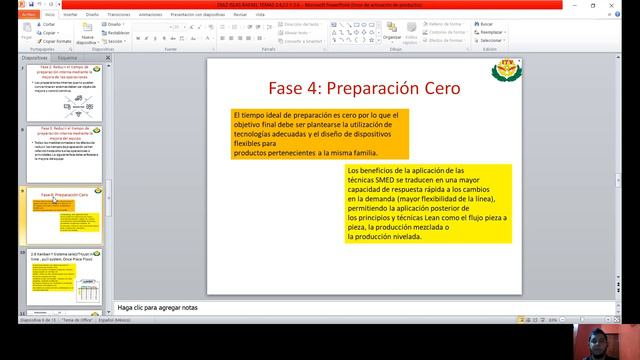Screen dimensions: 640x360
Task: Switch to the Esquema pane tab
Action: 67,58
